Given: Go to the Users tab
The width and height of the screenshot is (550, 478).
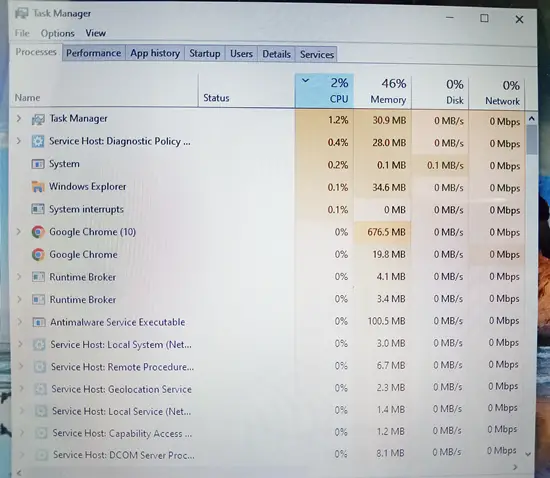Looking at the screenshot, I should pyautogui.click(x=241, y=54).
